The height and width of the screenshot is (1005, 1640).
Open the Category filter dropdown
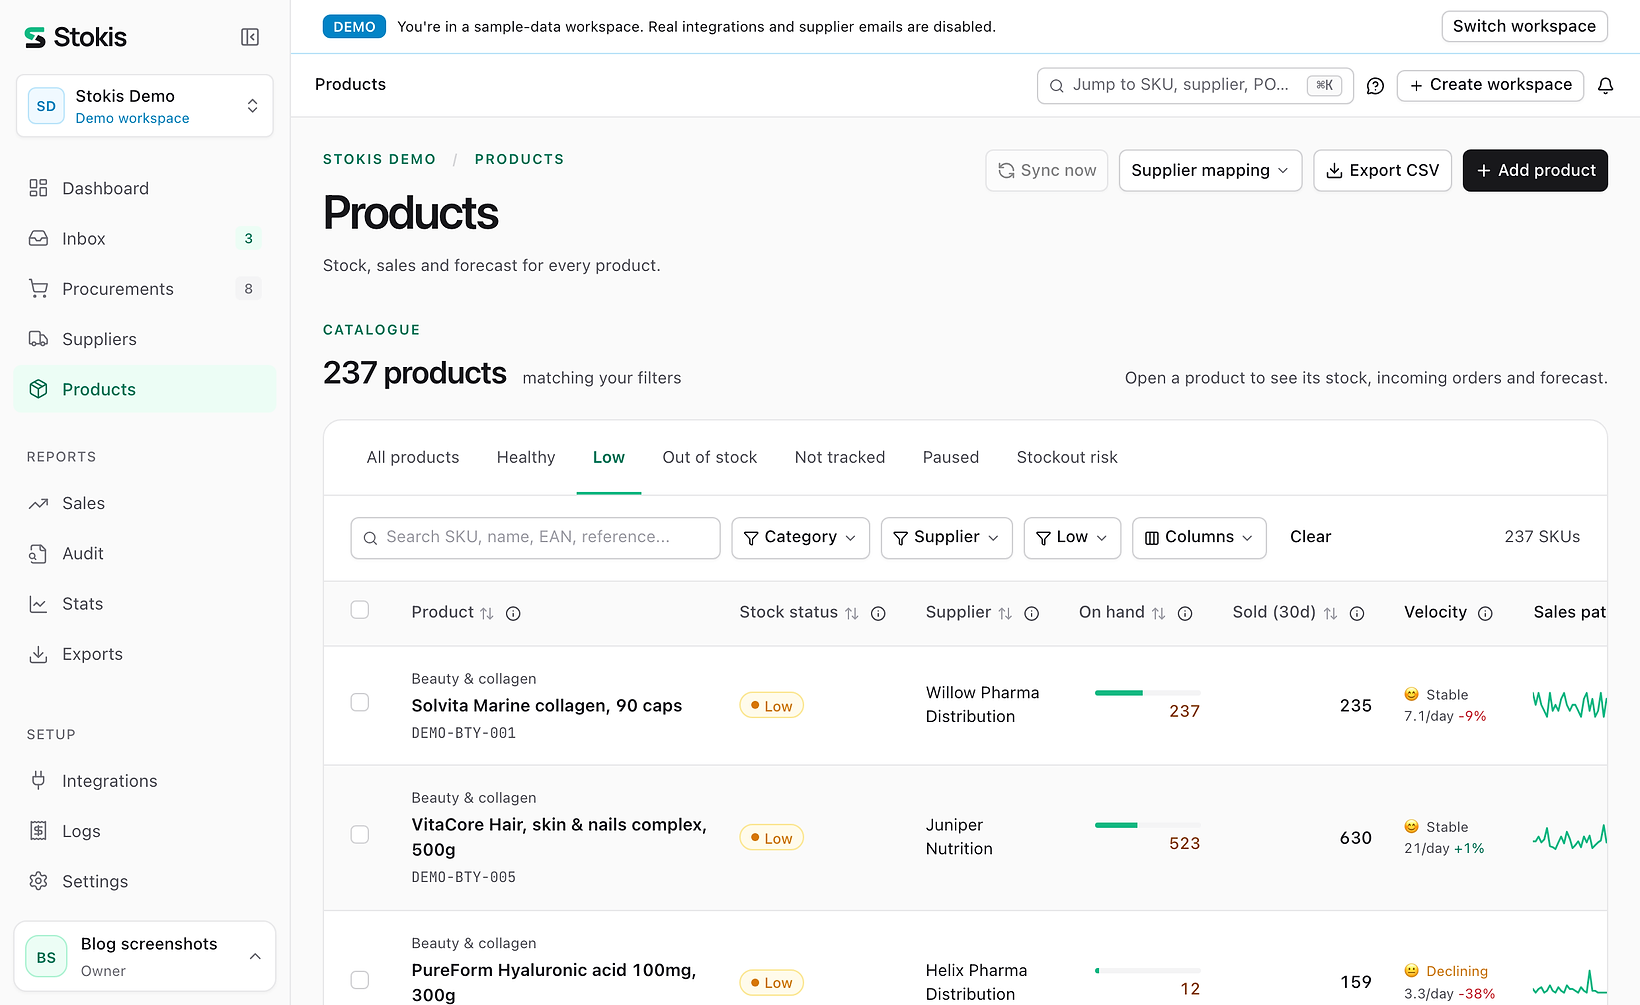tap(800, 538)
